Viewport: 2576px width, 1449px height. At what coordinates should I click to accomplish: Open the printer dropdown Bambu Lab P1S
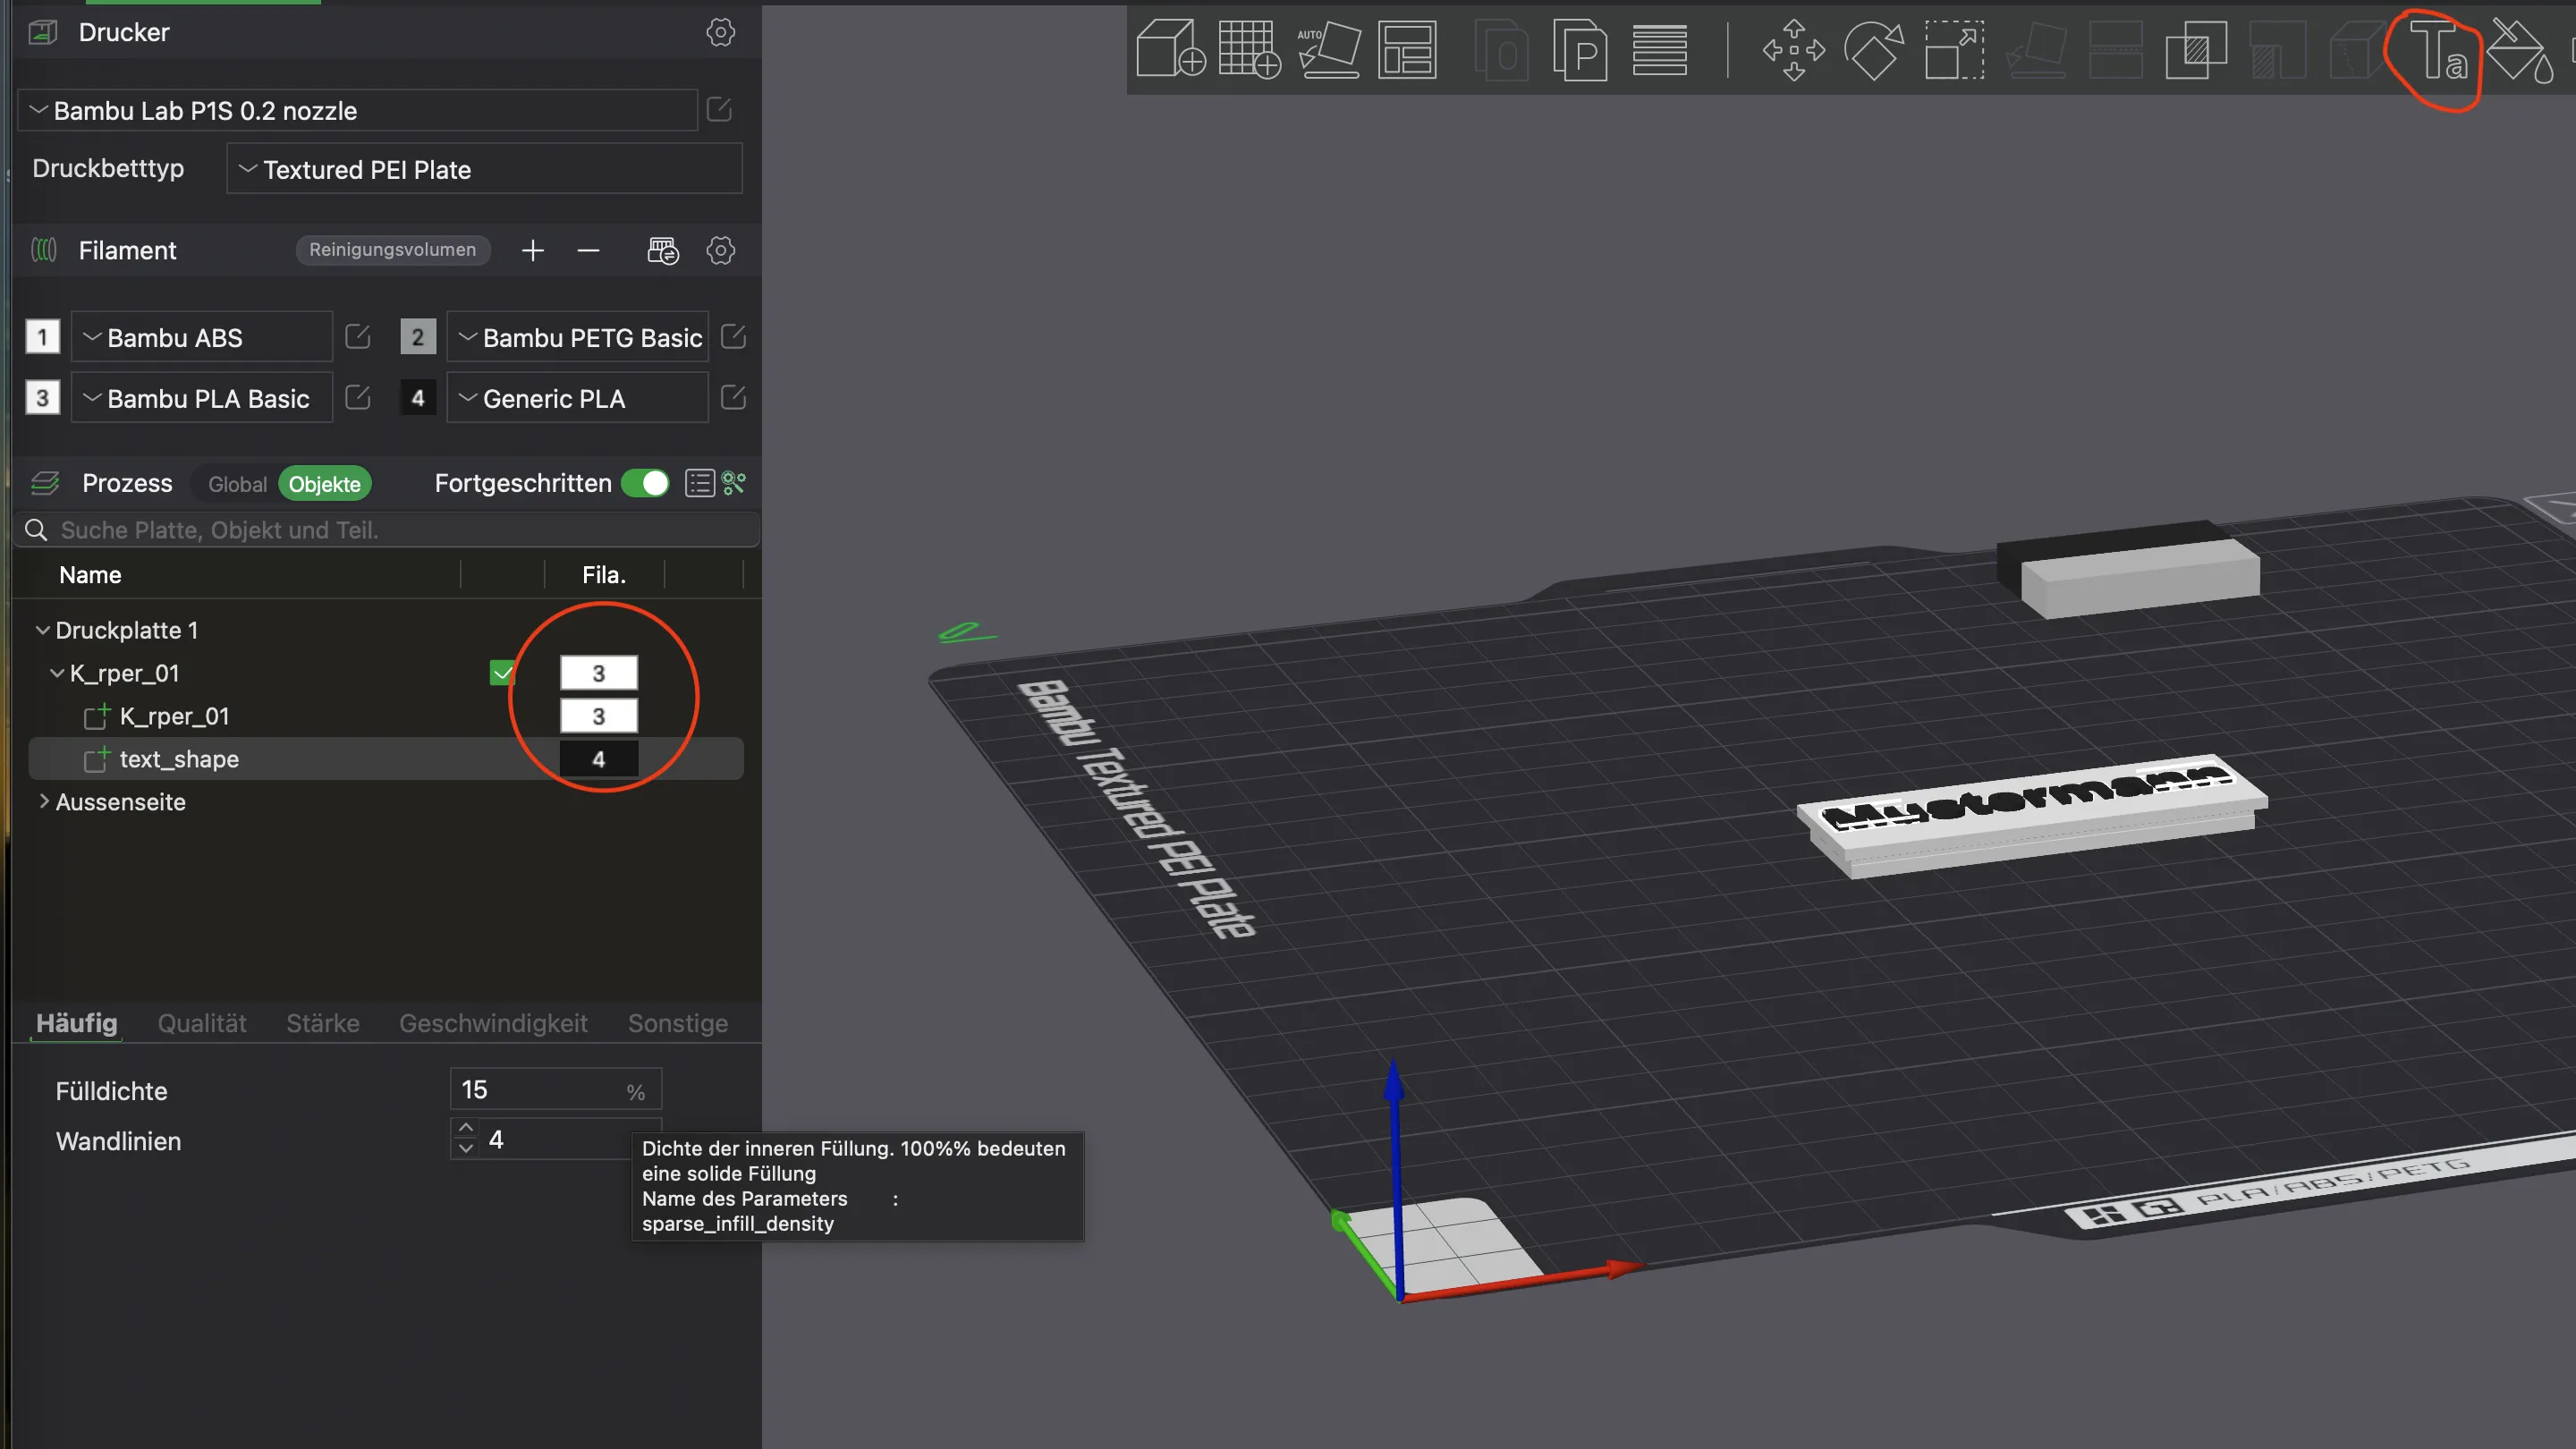(x=357, y=110)
